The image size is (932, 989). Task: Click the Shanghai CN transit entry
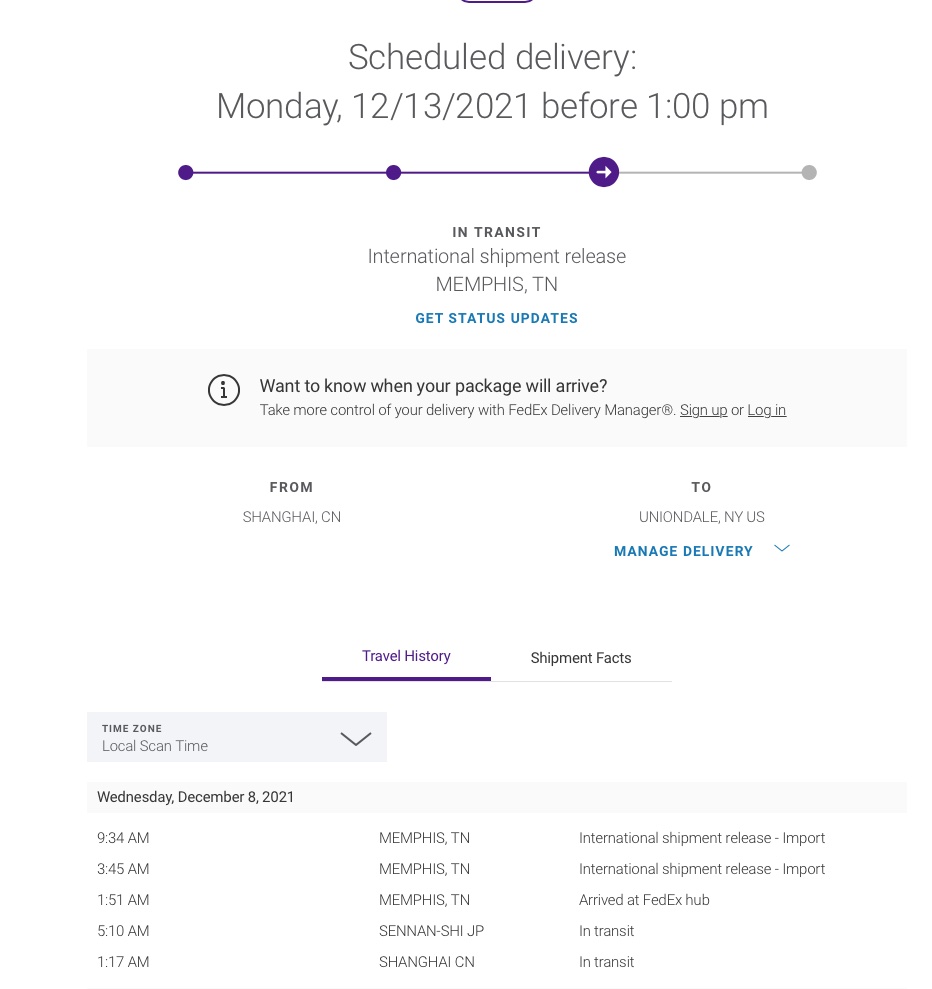point(426,962)
